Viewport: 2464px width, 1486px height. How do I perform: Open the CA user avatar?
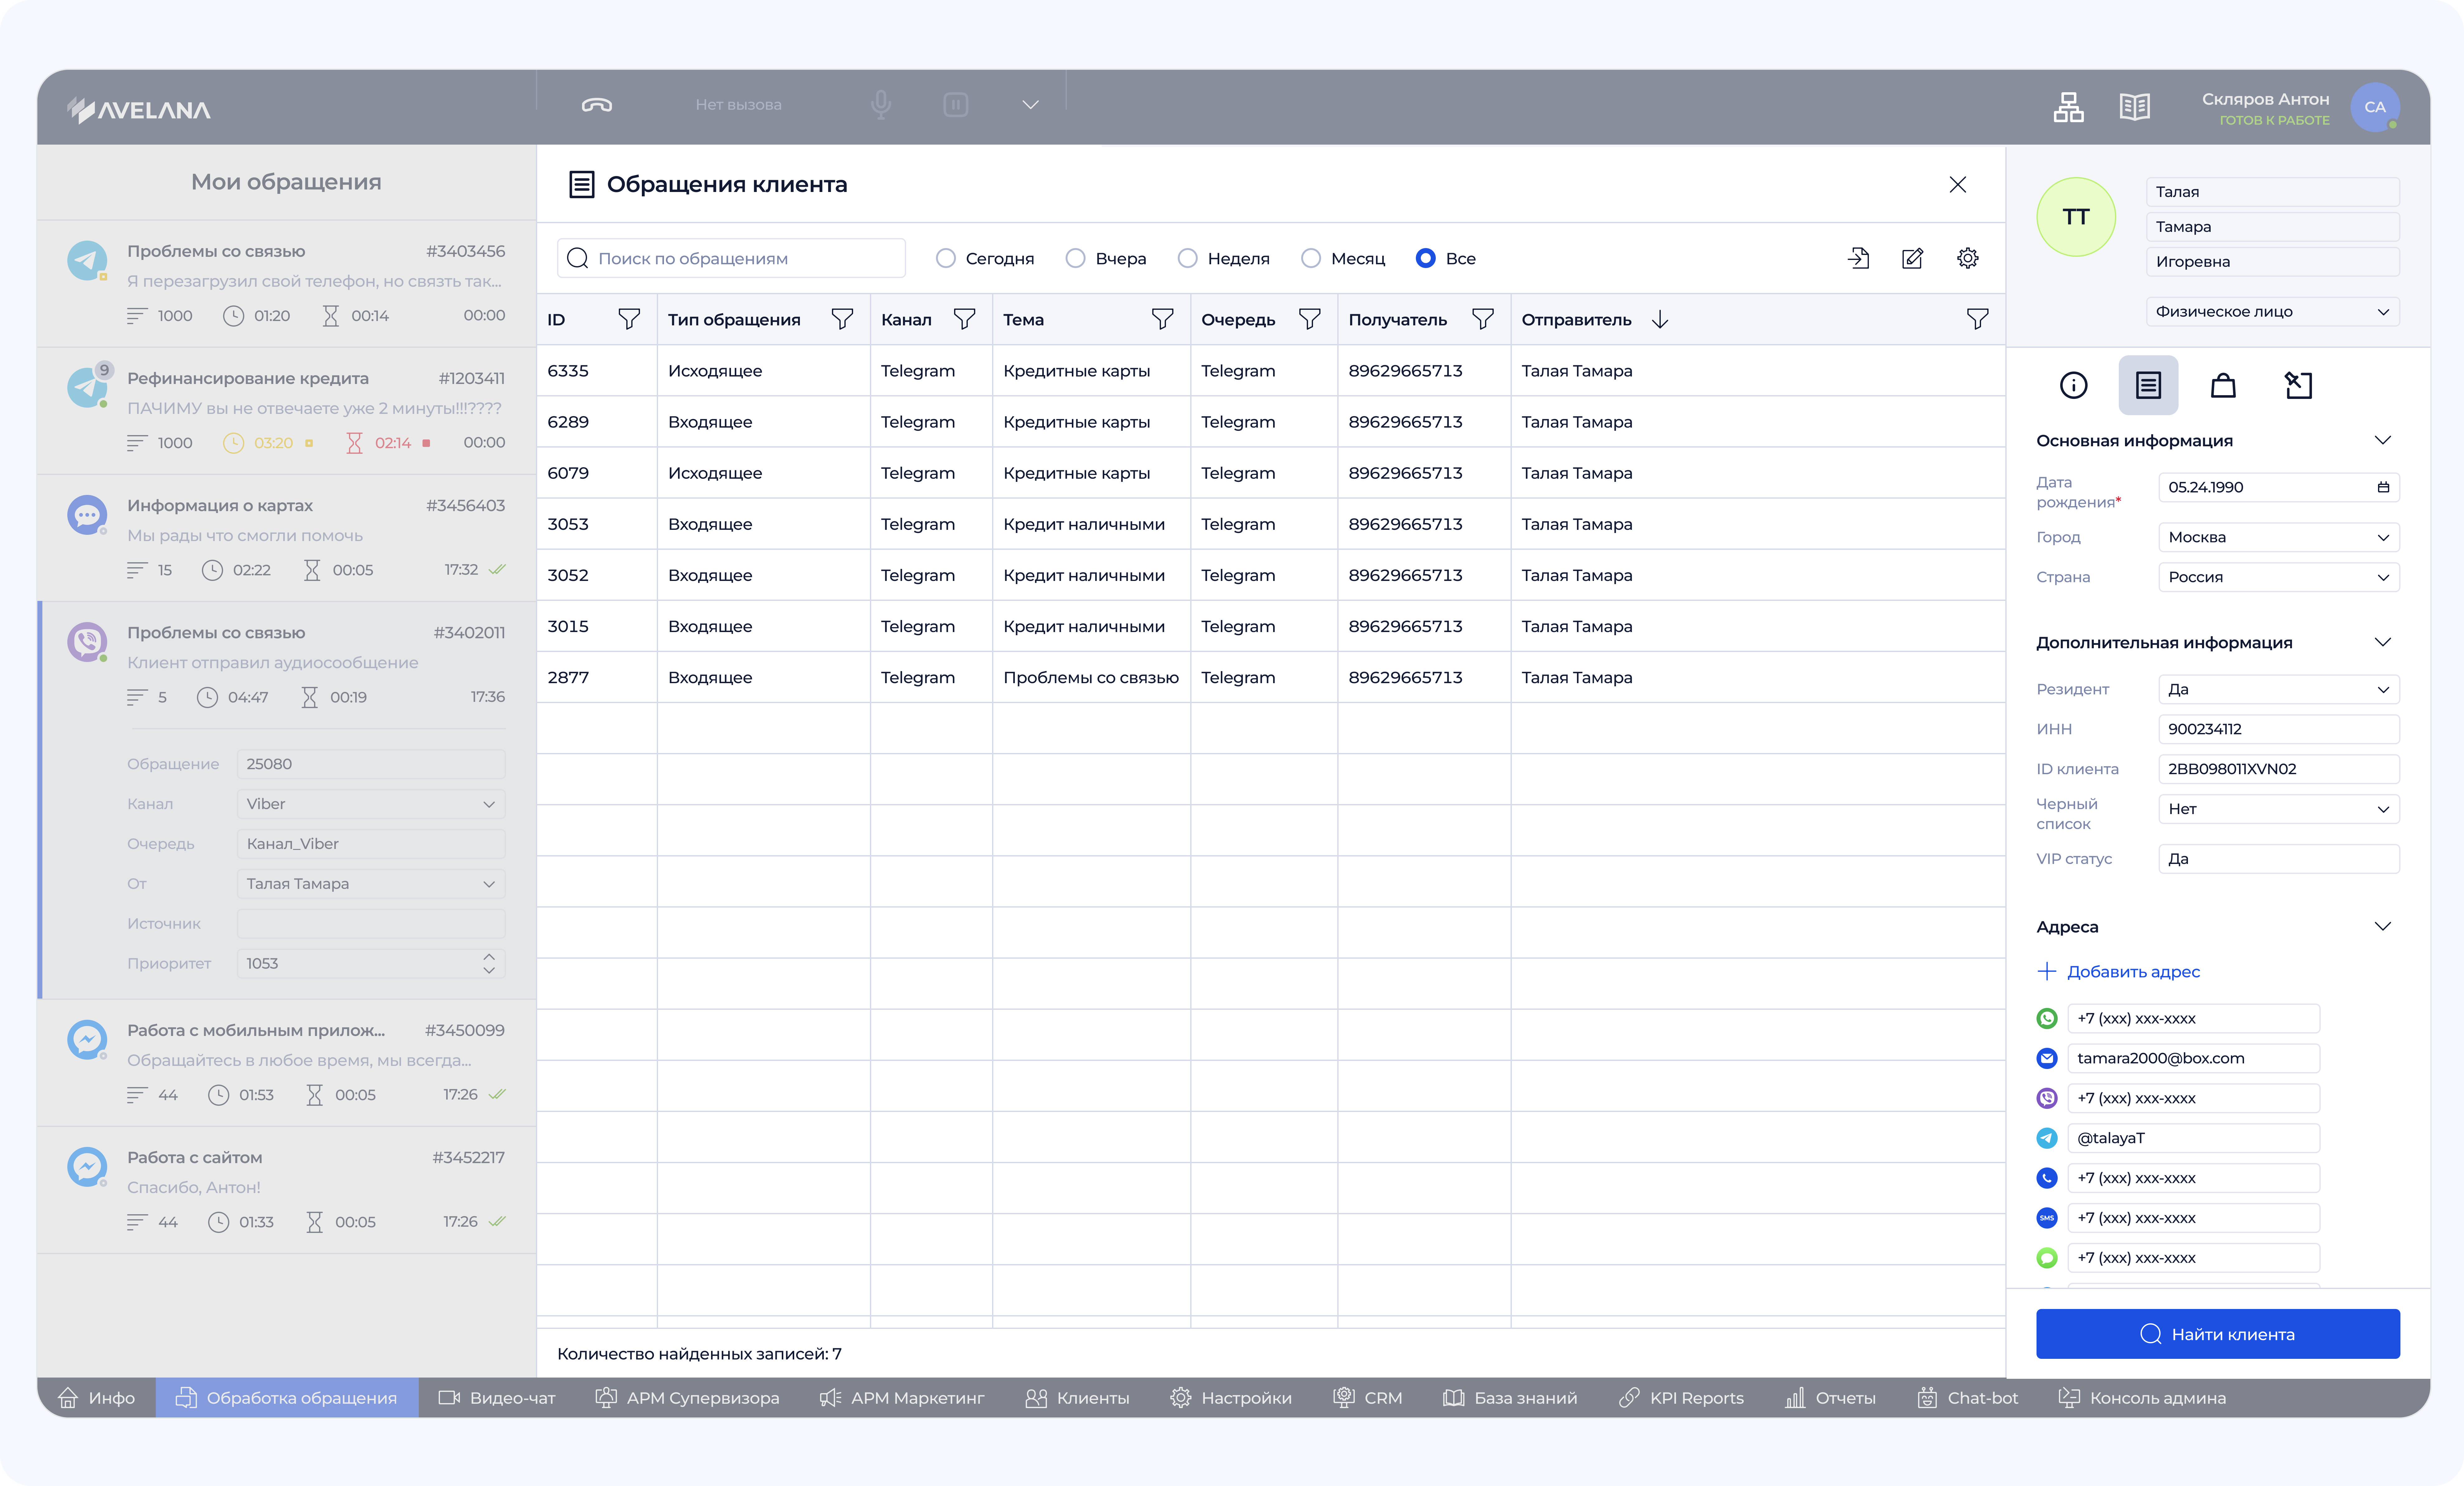coord(2375,107)
